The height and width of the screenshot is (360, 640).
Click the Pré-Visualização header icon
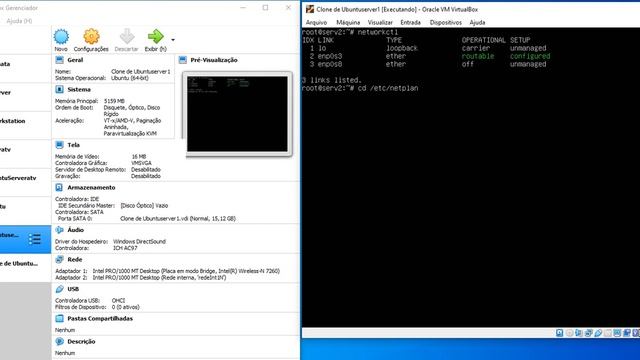(182, 60)
